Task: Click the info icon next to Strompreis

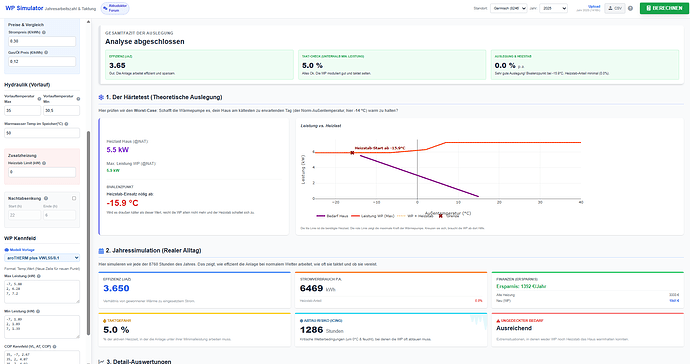Action: point(44,33)
